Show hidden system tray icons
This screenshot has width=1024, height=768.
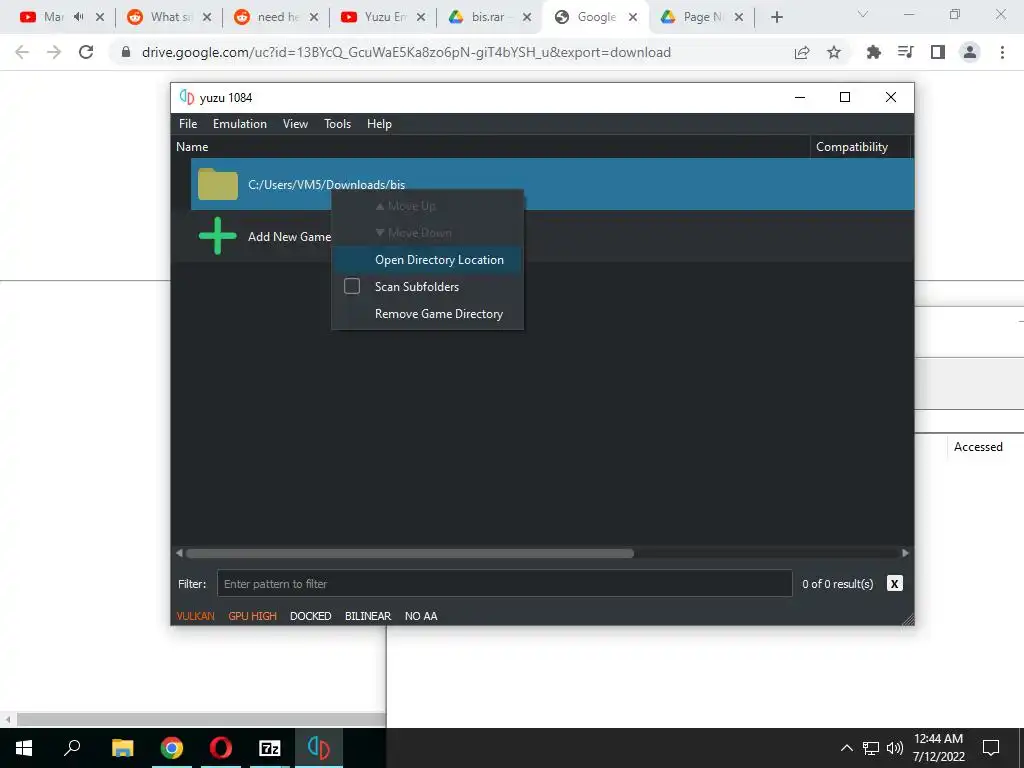click(x=846, y=748)
